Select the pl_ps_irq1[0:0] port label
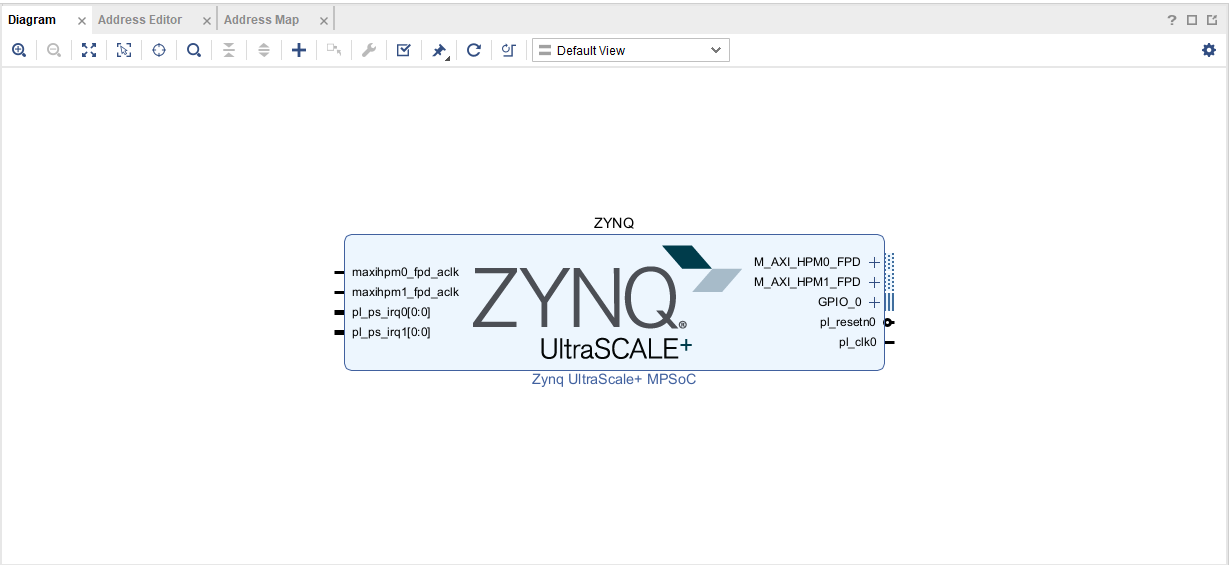 [391, 332]
